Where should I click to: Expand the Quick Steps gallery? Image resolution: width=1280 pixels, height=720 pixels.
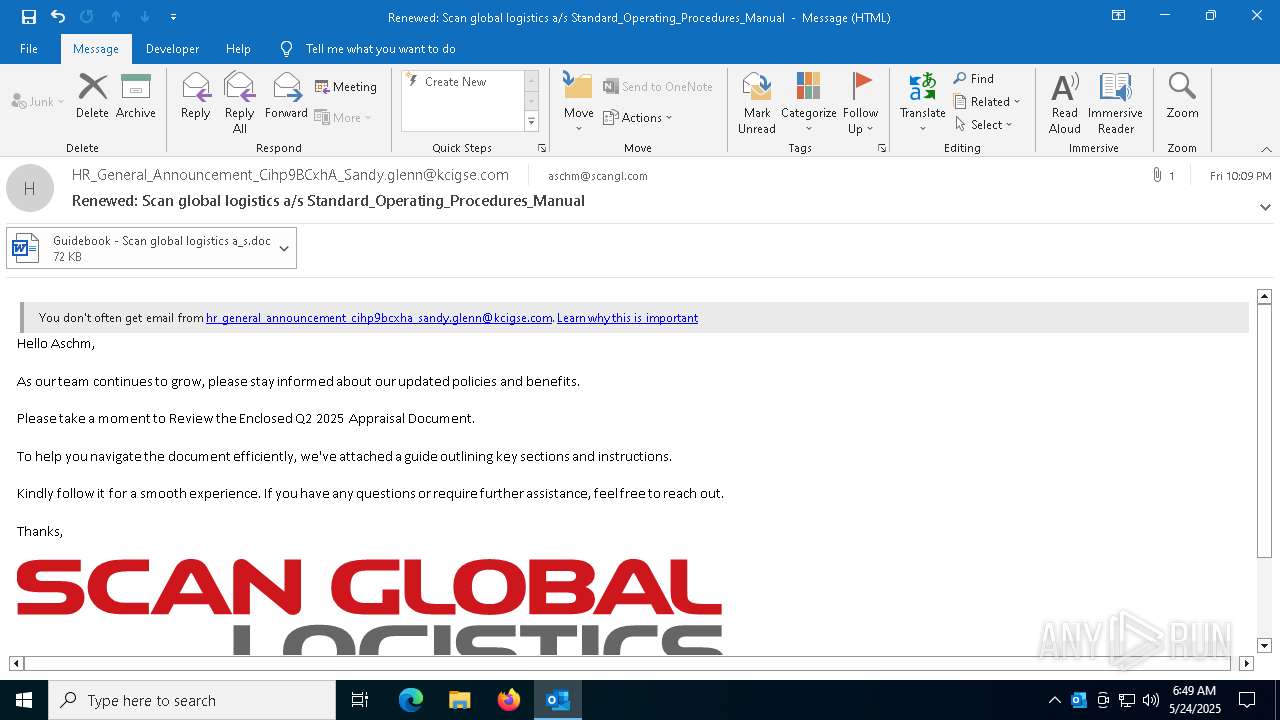[531, 122]
